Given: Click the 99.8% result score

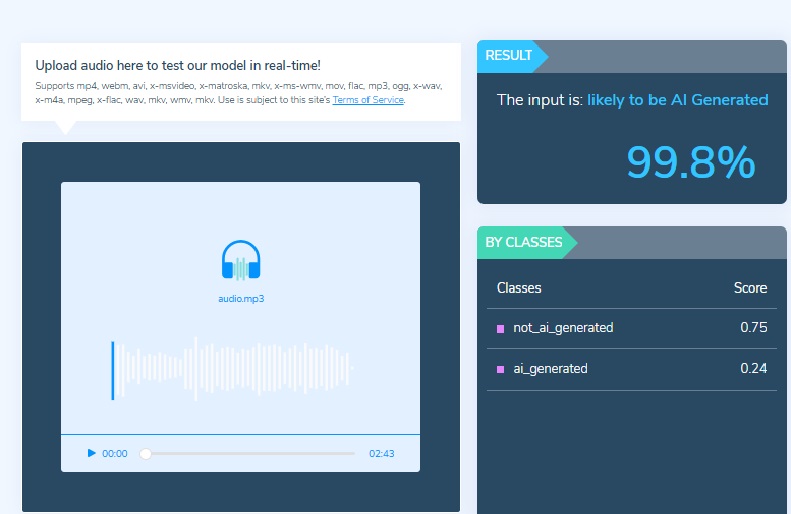Looking at the screenshot, I should tap(691, 162).
